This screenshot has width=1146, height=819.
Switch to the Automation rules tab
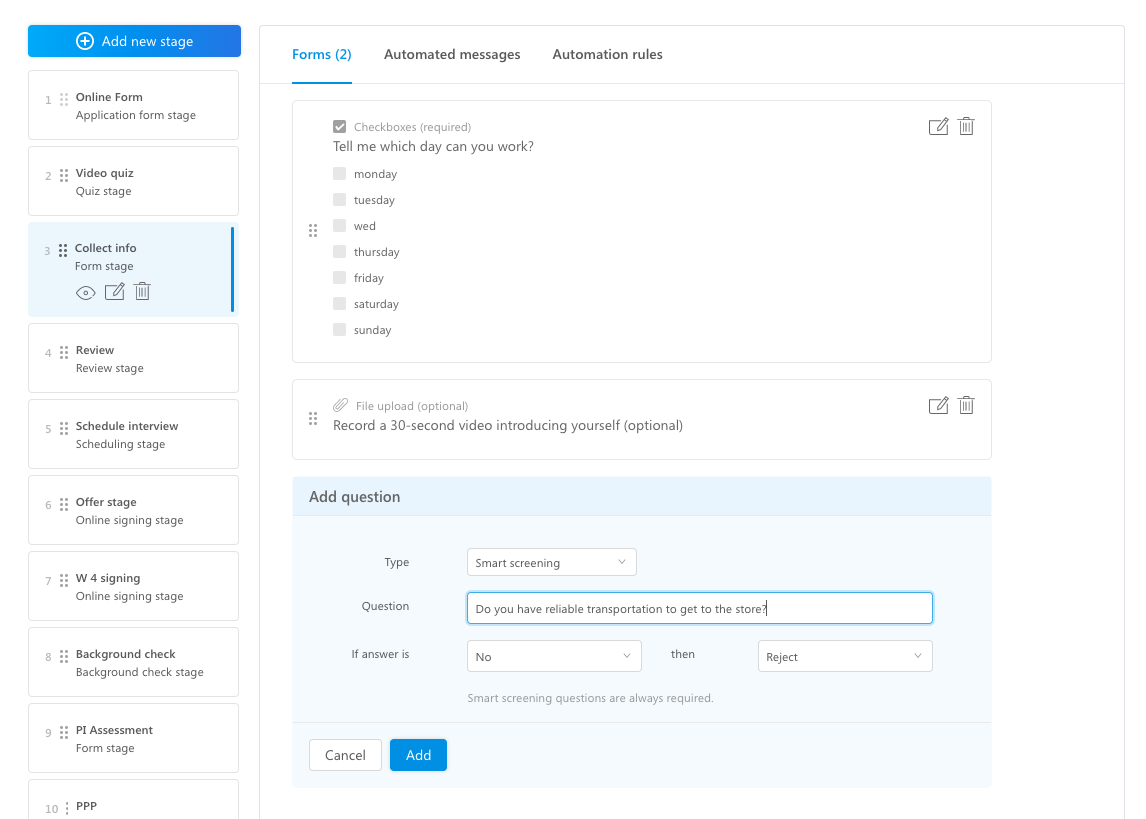tap(607, 54)
